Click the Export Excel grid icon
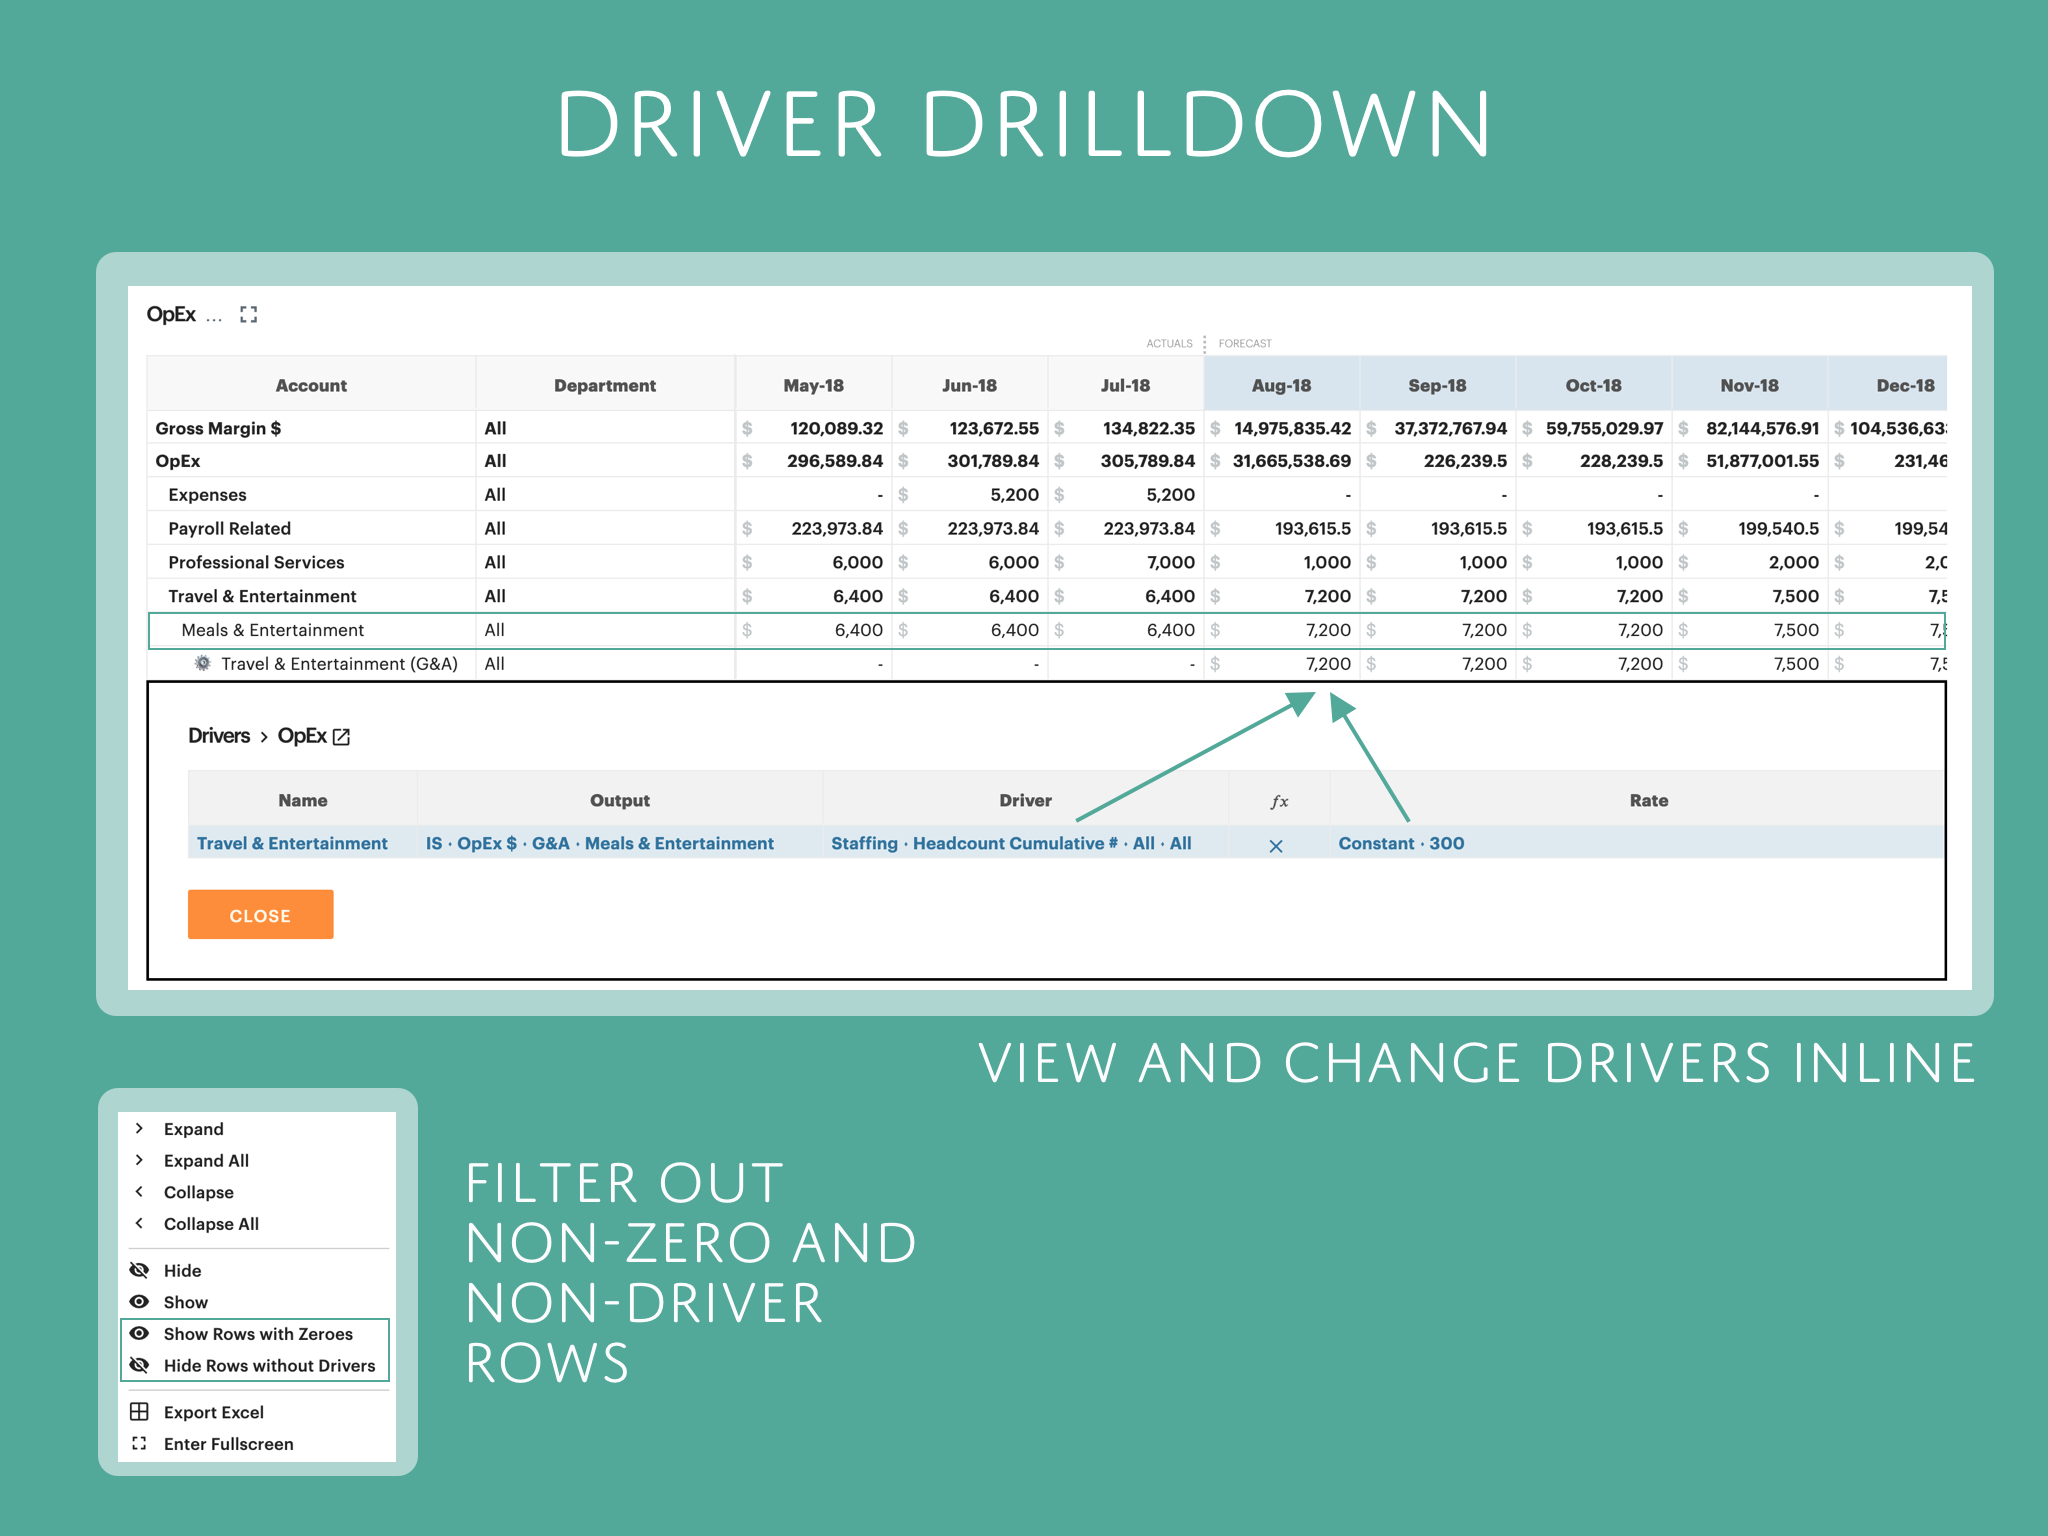Viewport: 2048px width, 1536px height. 141,1412
